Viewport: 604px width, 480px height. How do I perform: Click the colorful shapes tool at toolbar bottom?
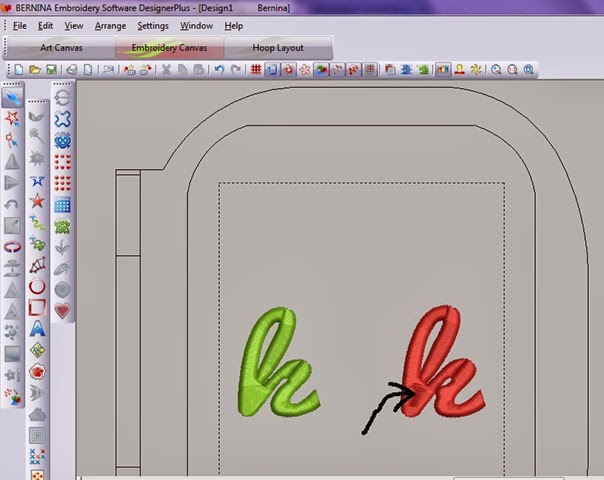[12, 396]
